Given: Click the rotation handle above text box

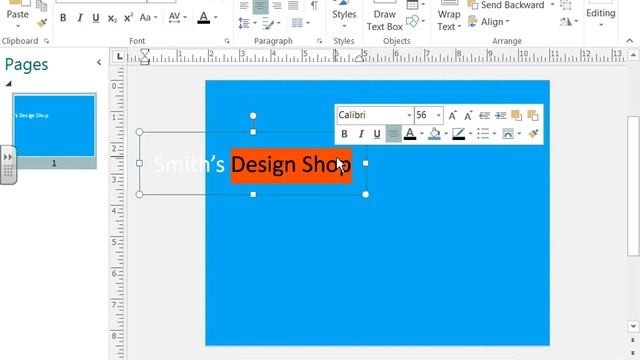Looking at the screenshot, I should (253, 116).
